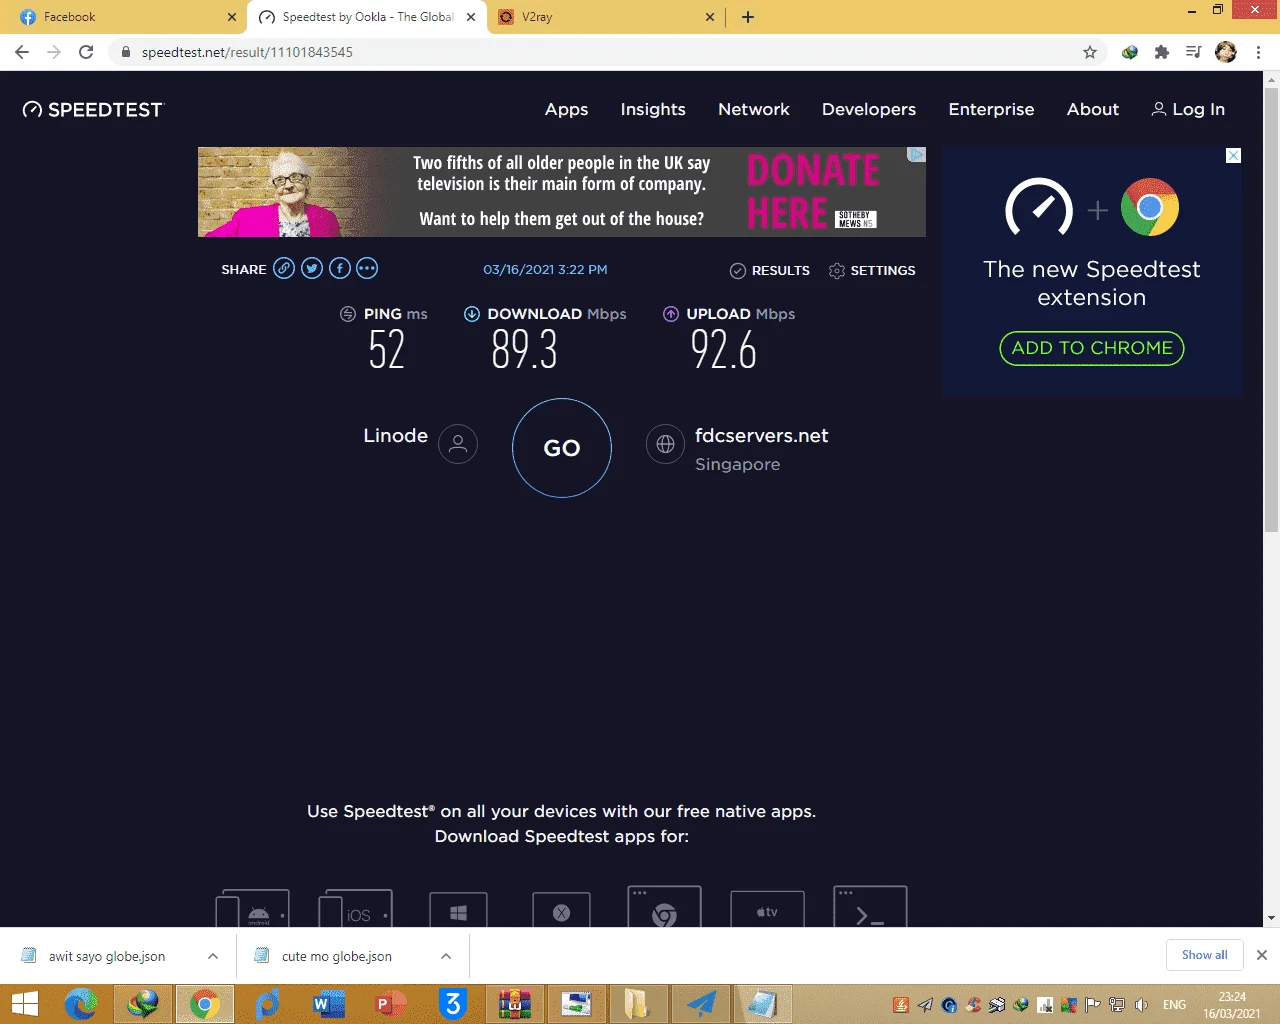Close the Speedtest extension ad
1280x1024 pixels.
point(1233,155)
